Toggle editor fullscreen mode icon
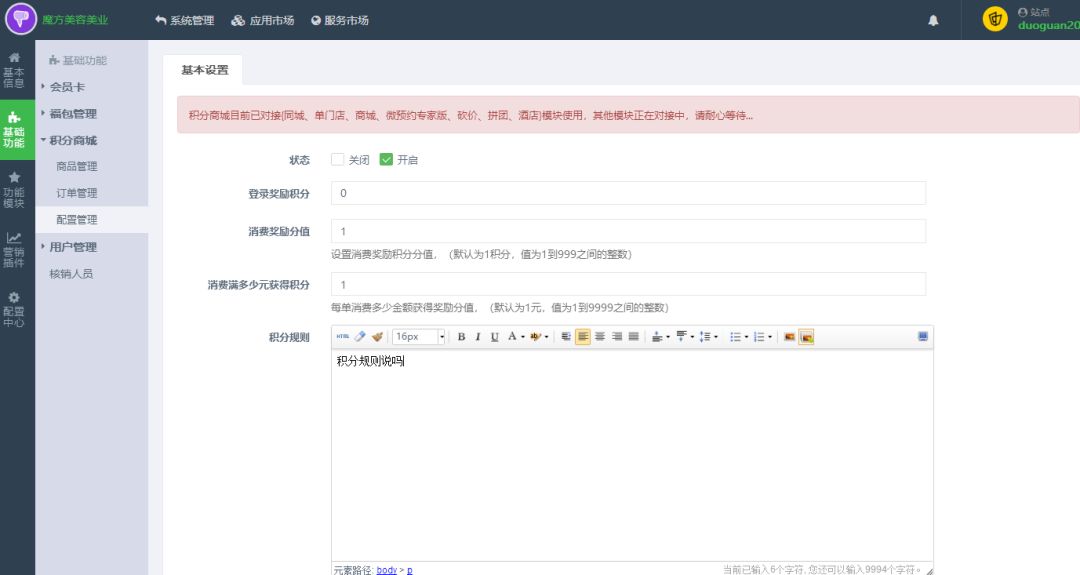 (923, 336)
